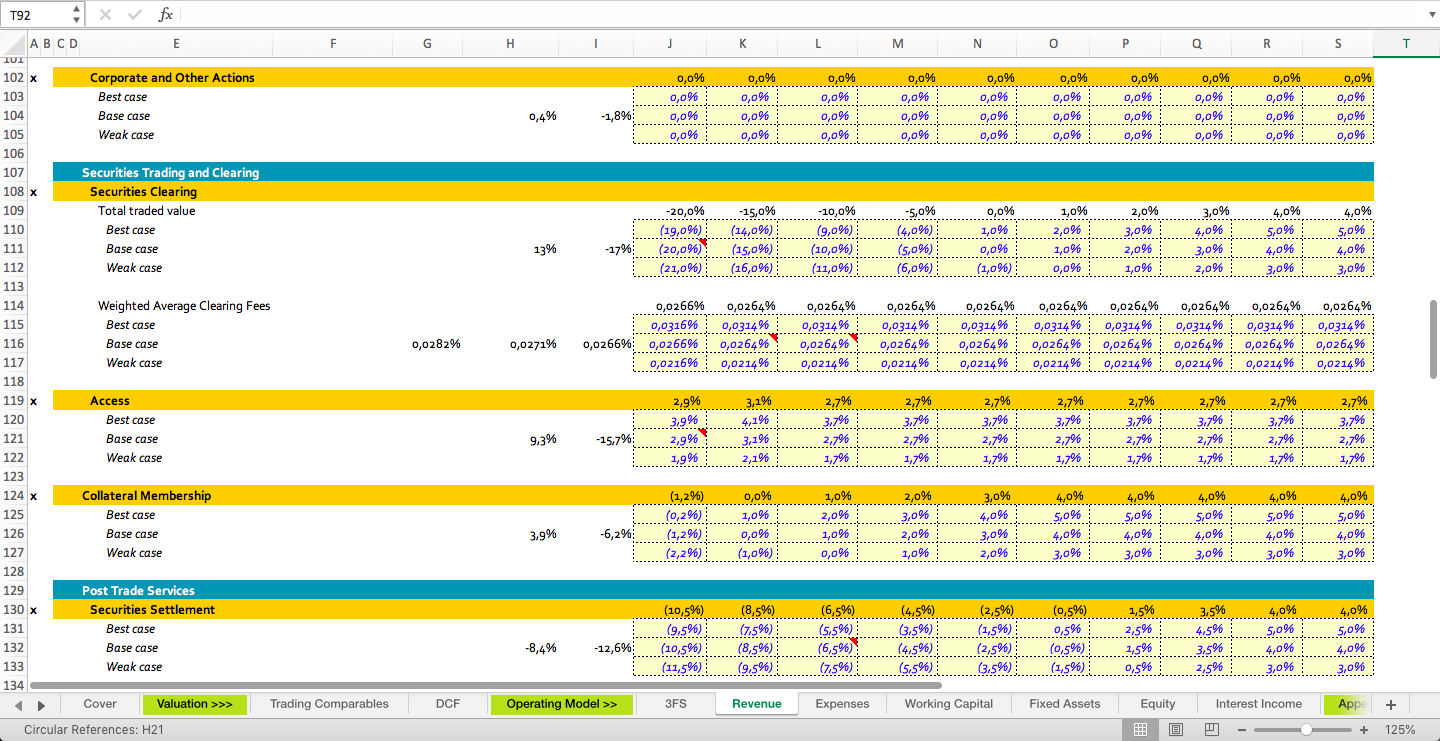Click the vertical scrollbar thumb
This screenshot has height=741, width=1440.
[x=1433, y=338]
